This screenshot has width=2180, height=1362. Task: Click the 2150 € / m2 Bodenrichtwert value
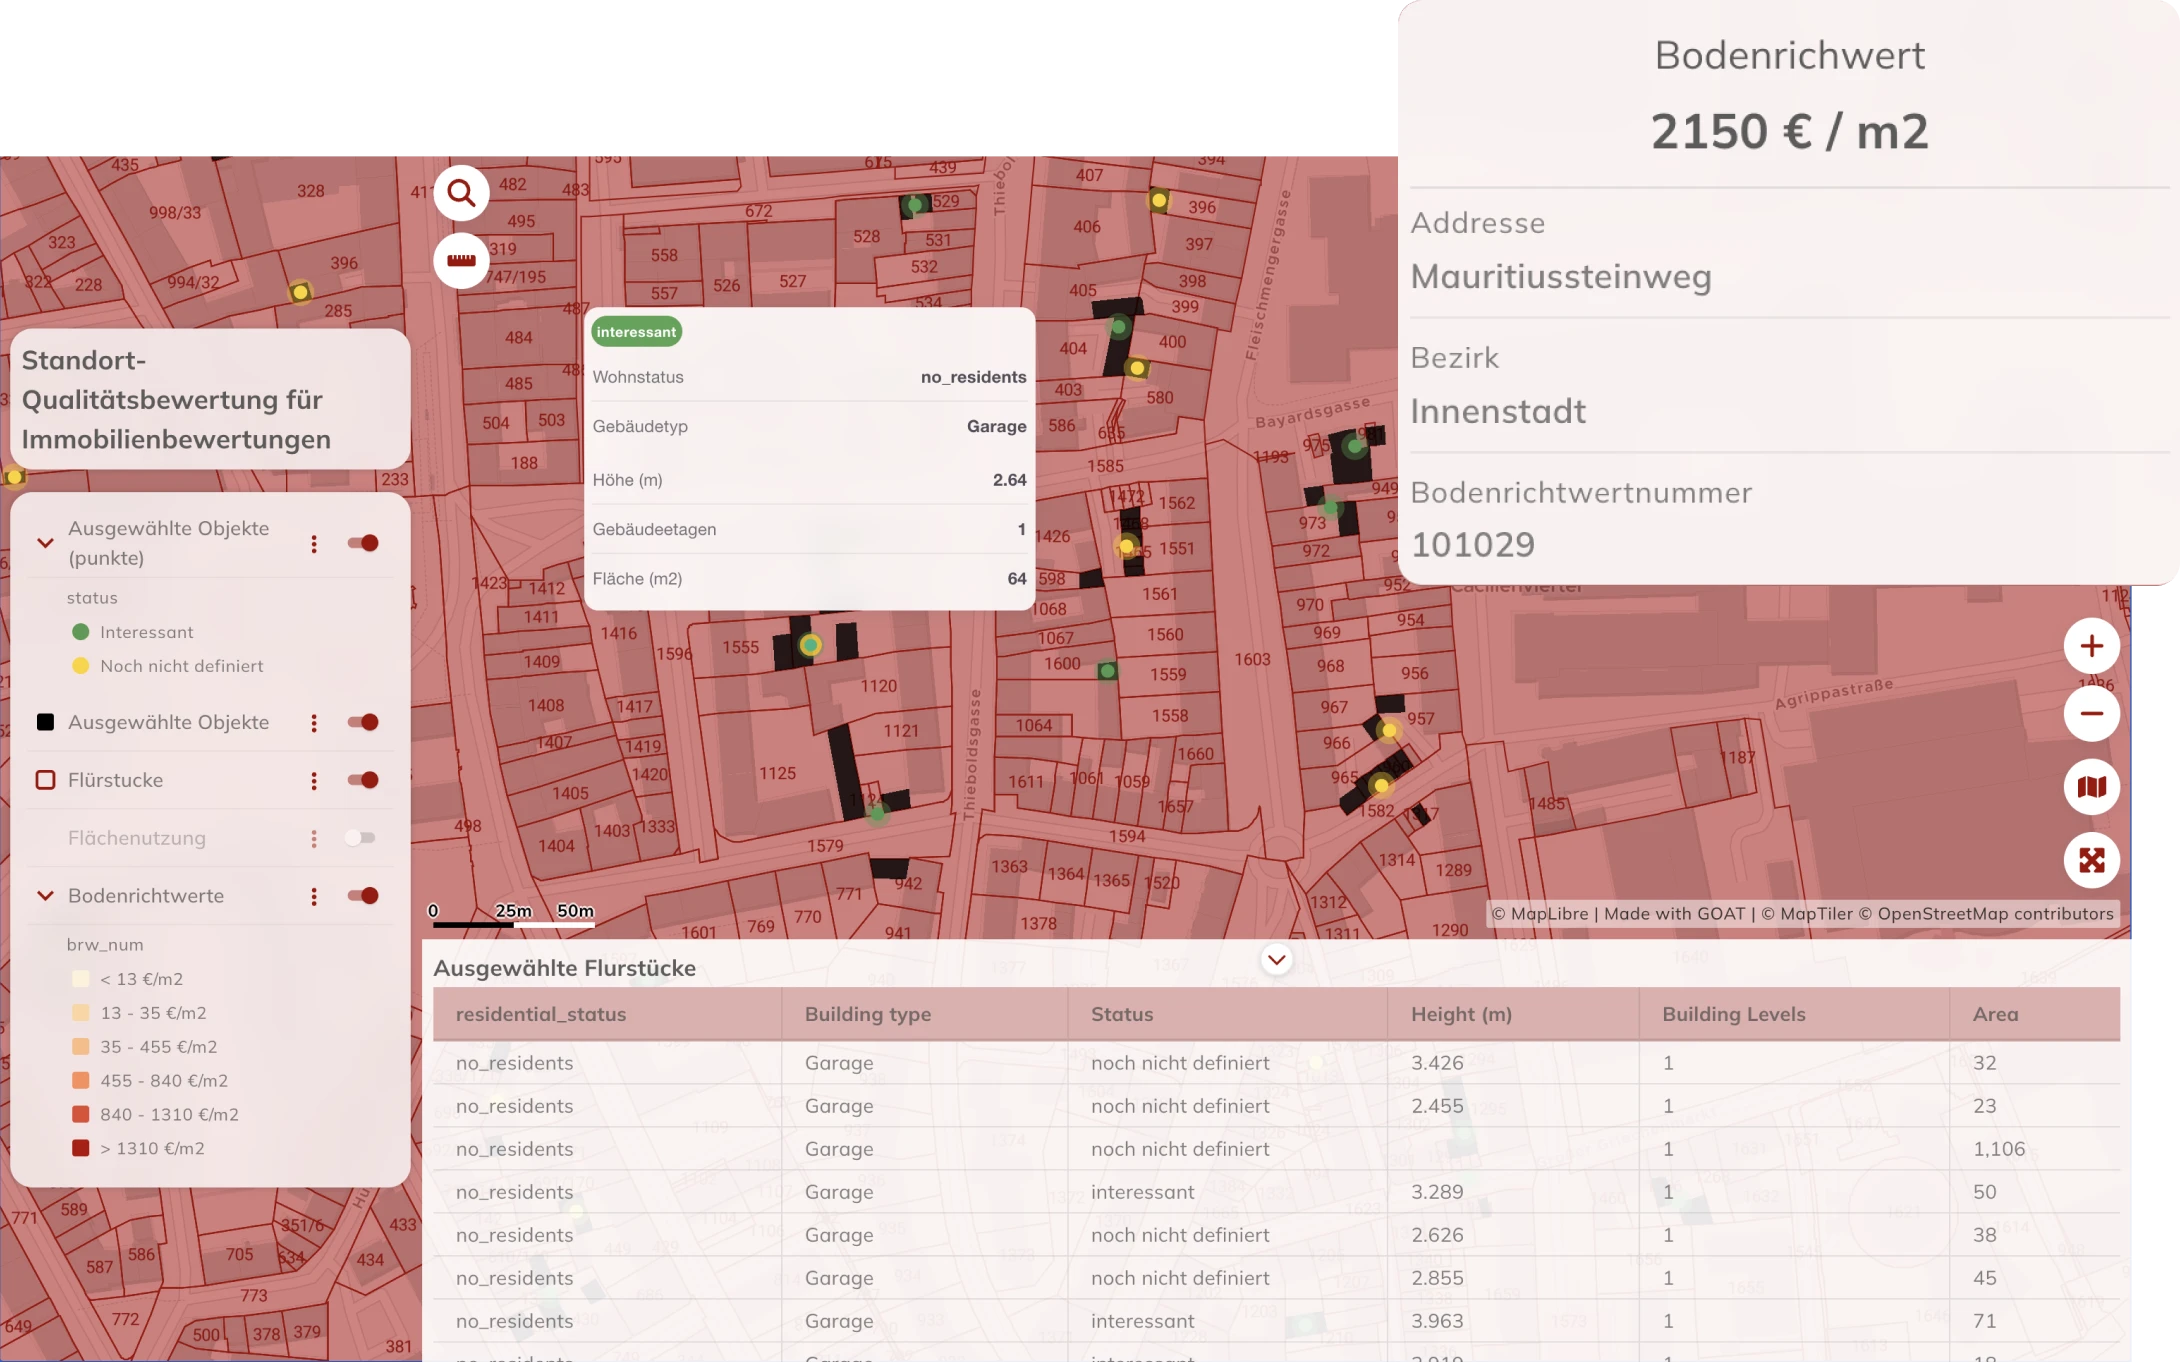coord(1789,131)
